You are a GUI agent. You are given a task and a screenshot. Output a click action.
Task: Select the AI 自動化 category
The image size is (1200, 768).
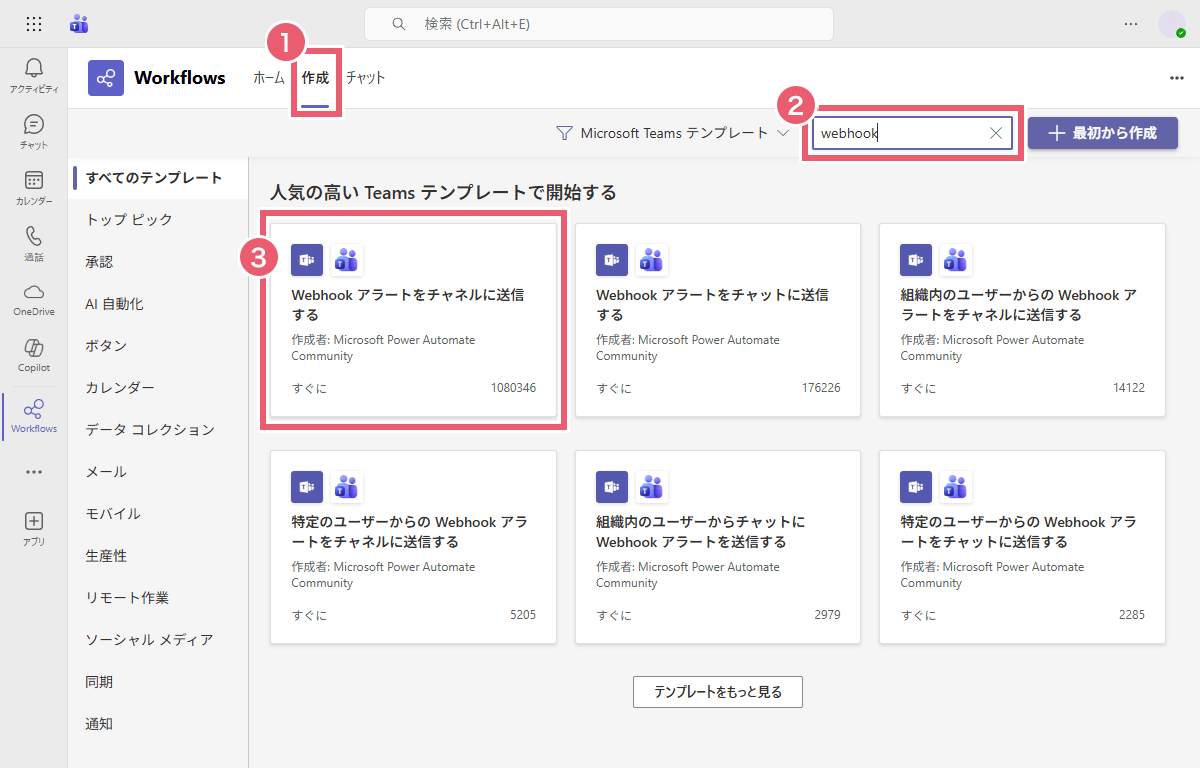114,304
